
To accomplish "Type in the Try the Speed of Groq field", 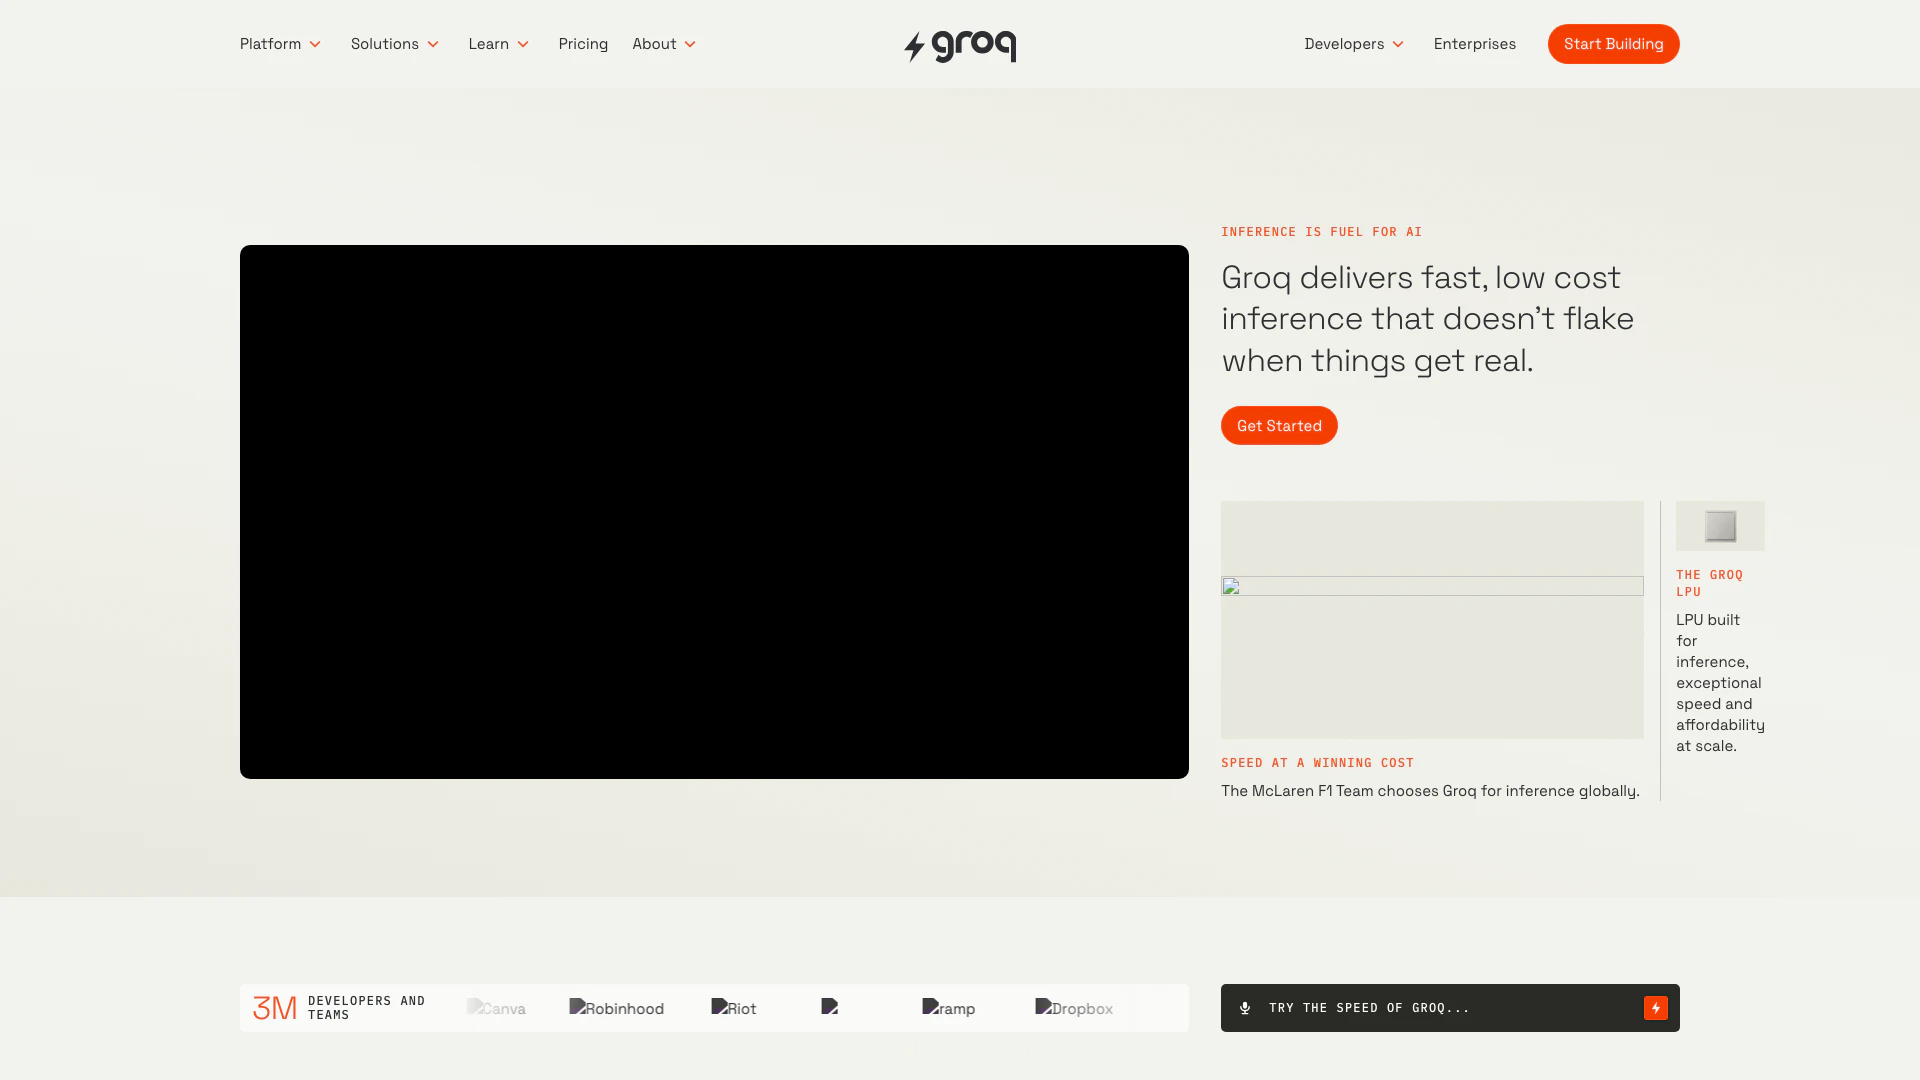I will coord(1420,1008).
